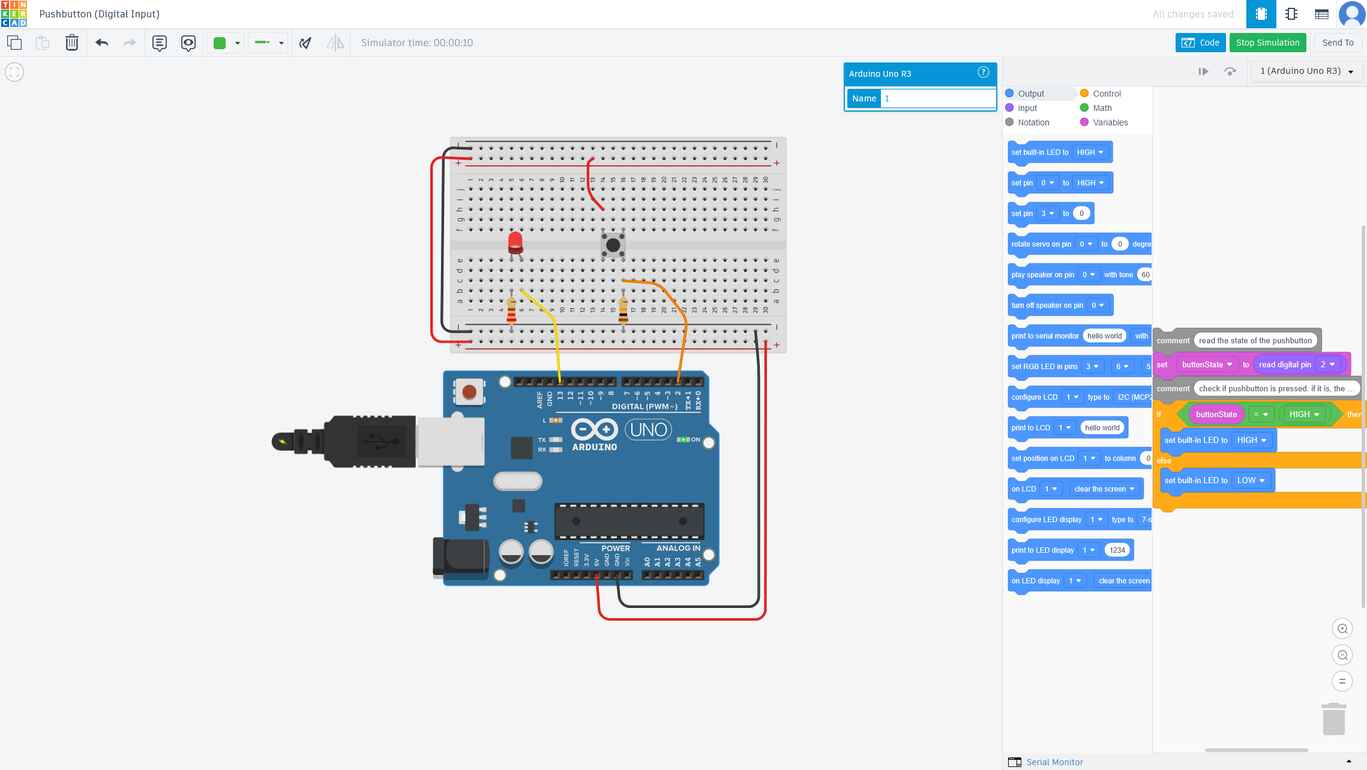Open HIGH dropdown in the if condition
Viewport: 1367px width, 770px height.
click(x=1303, y=414)
